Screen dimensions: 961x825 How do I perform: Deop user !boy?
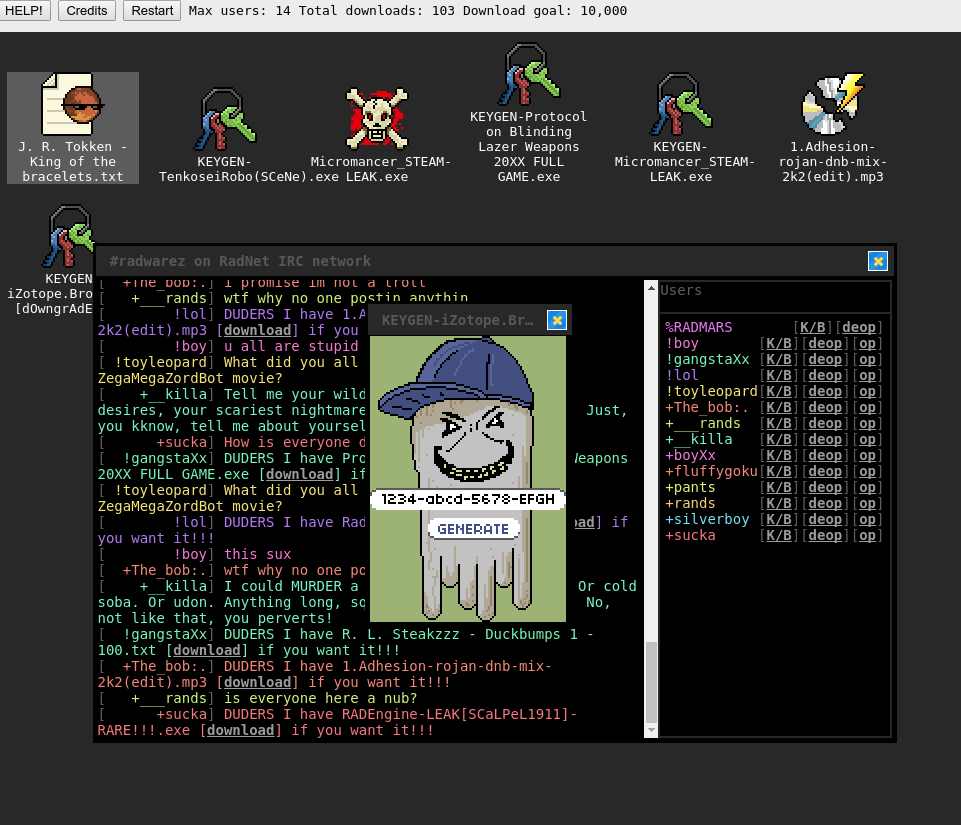click(x=825, y=343)
